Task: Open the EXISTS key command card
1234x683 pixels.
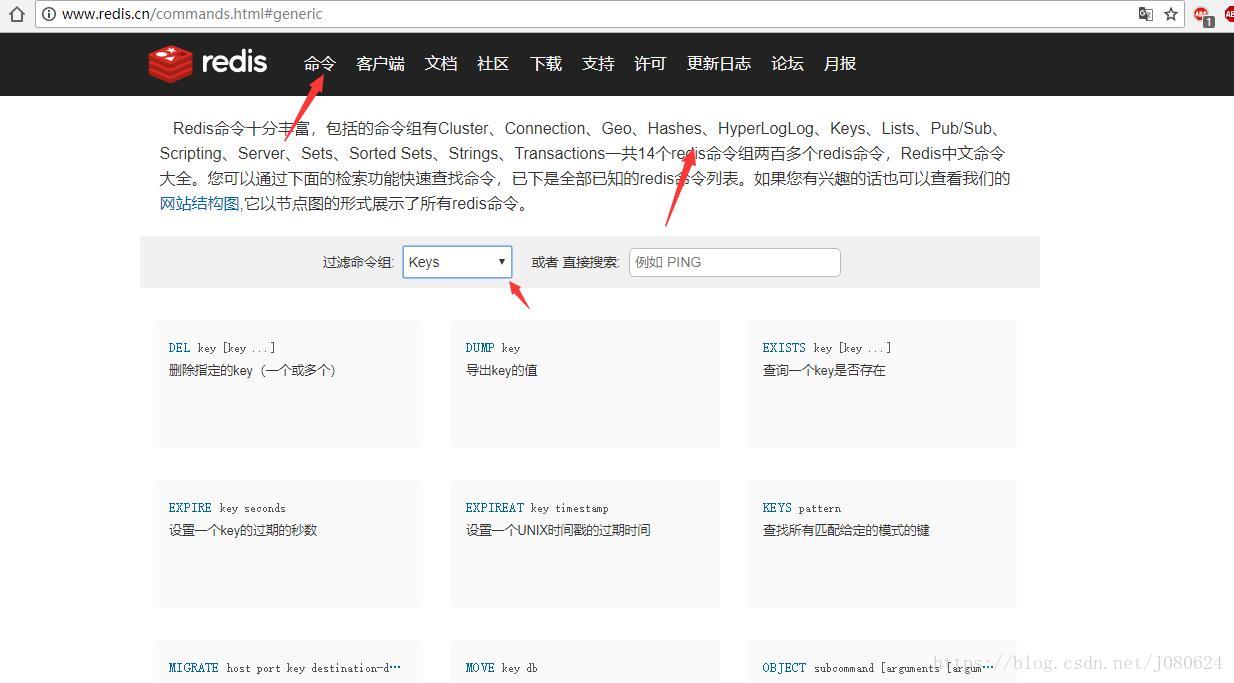Action: point(882,384)
